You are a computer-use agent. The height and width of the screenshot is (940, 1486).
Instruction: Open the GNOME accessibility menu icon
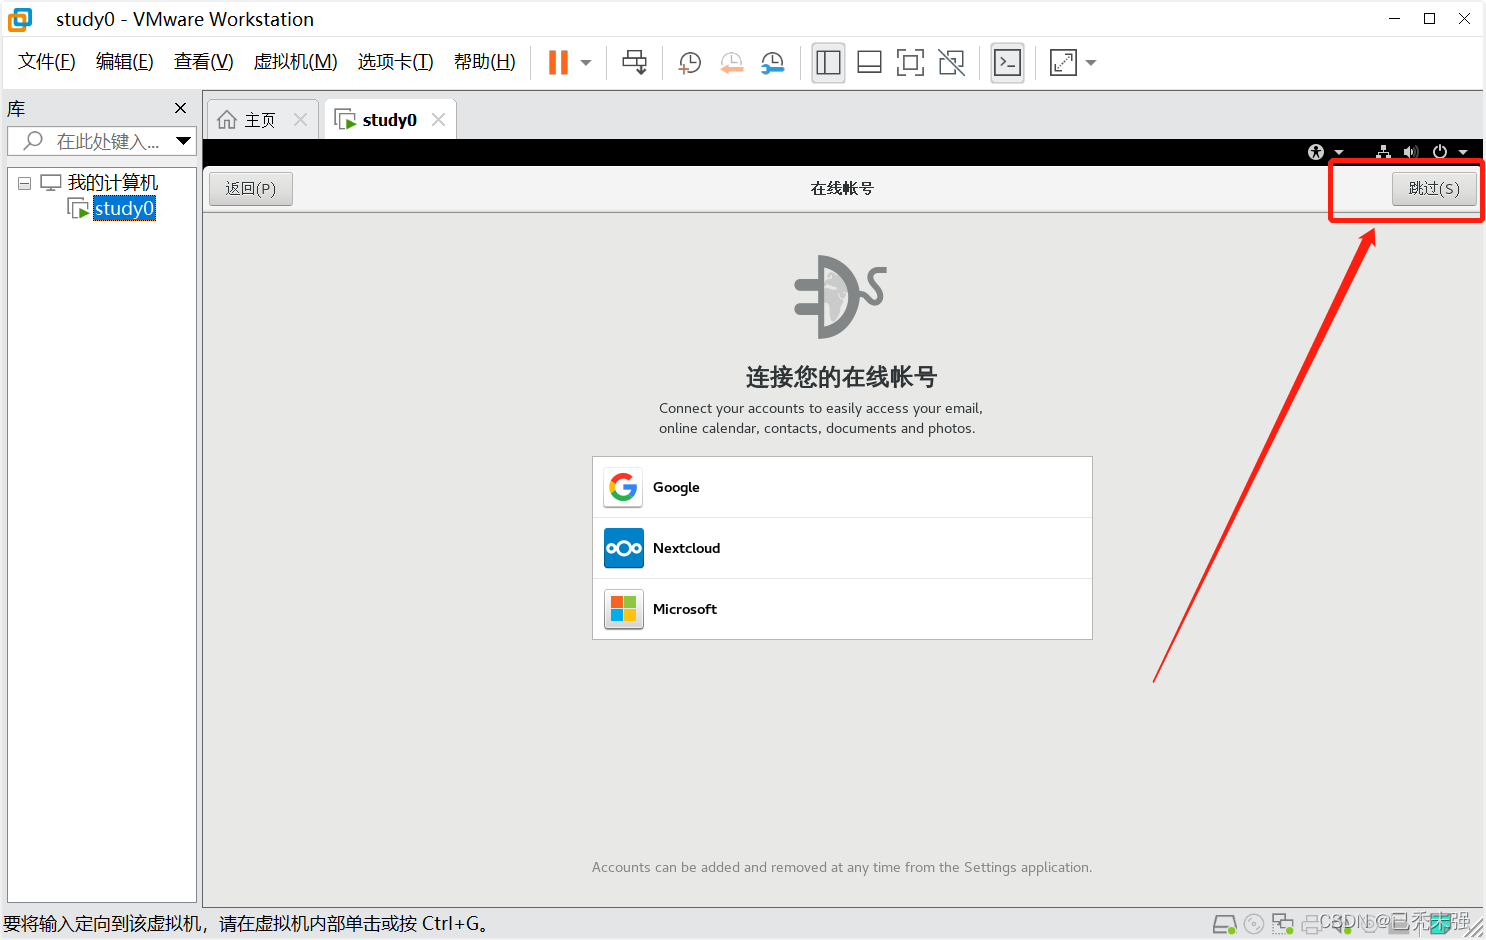pos(1316,152)
